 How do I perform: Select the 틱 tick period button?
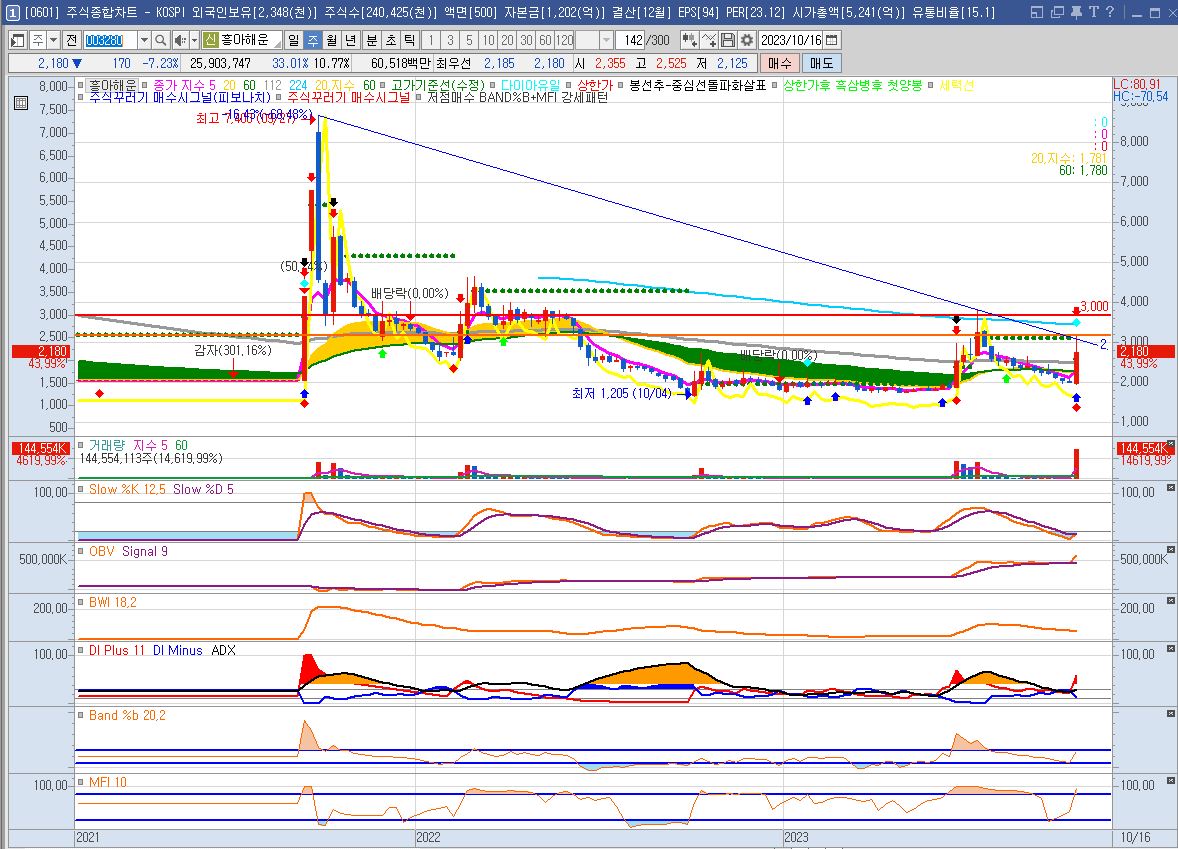pos(409,40)
